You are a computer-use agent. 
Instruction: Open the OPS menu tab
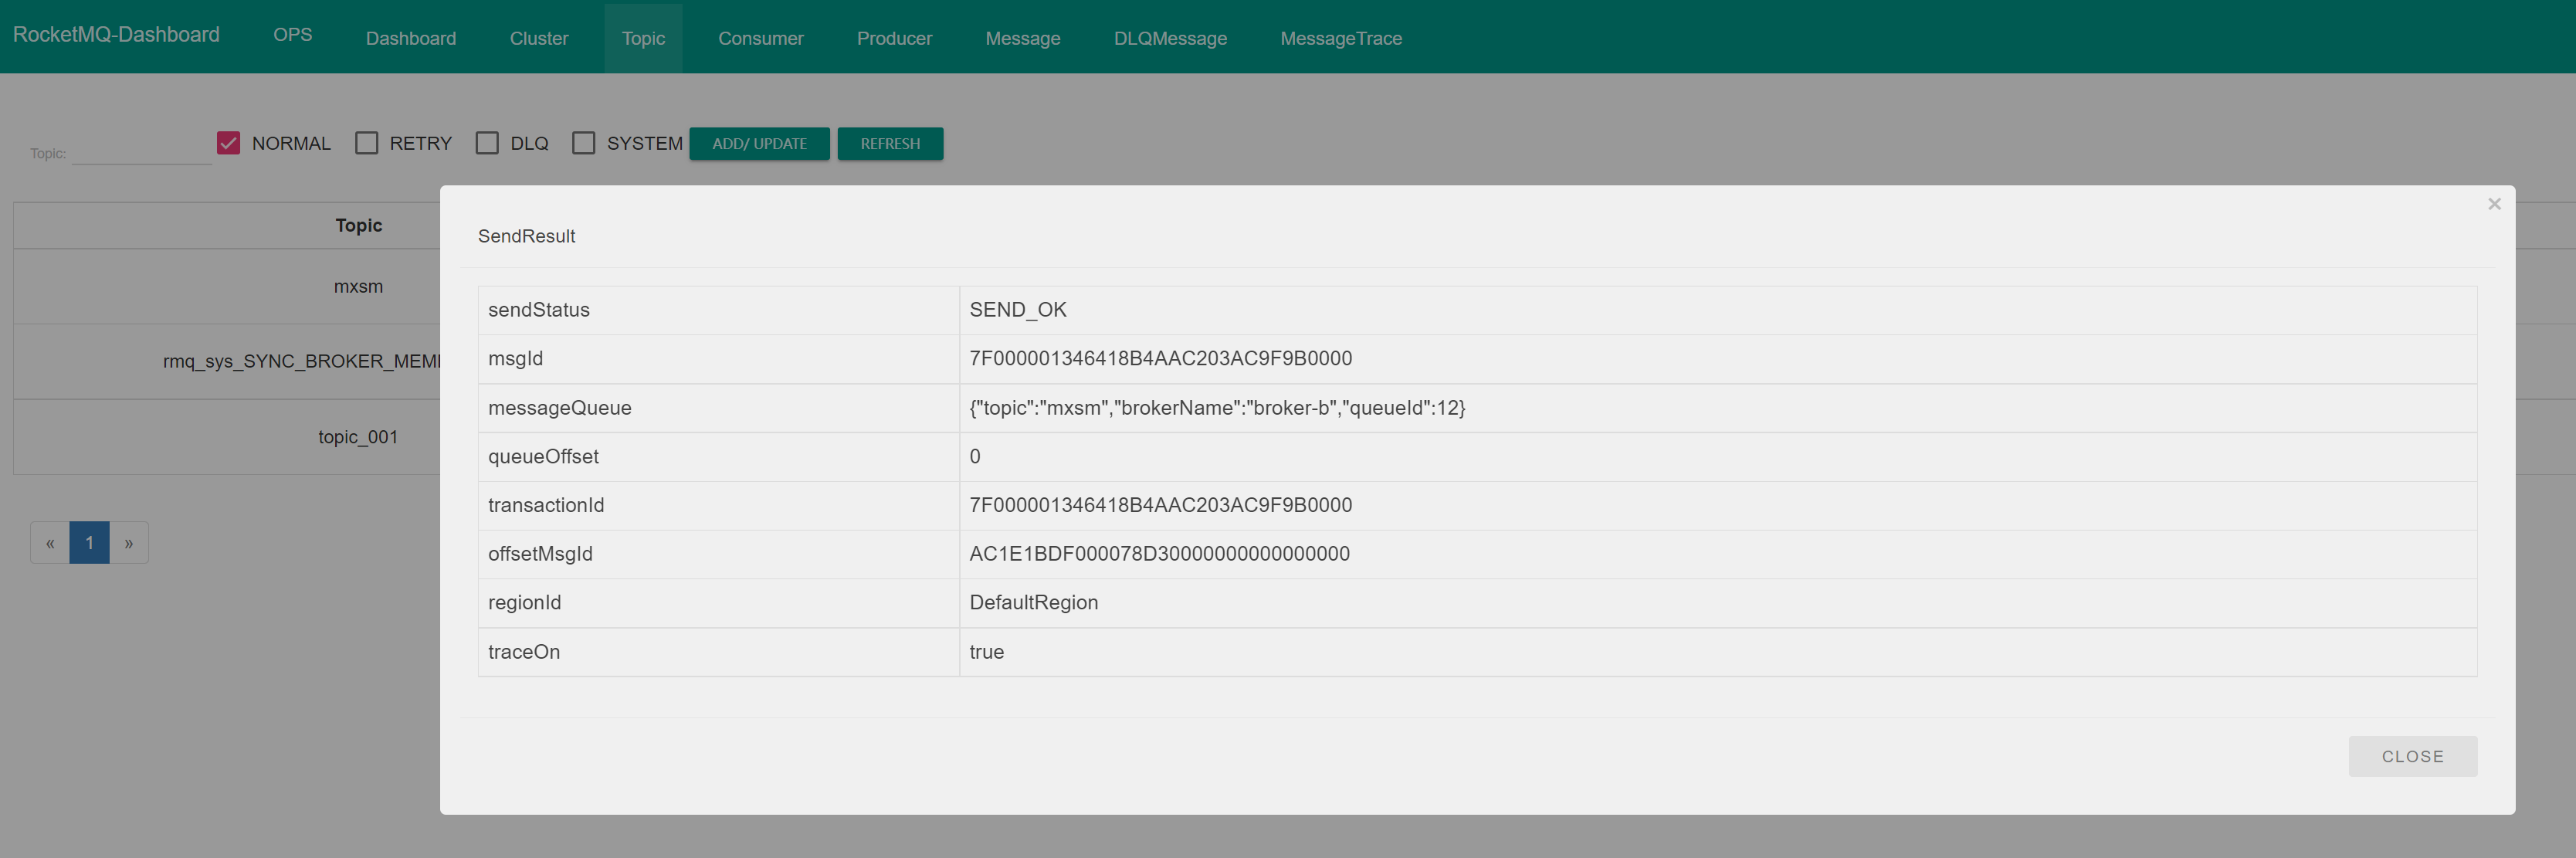point(292,35)
